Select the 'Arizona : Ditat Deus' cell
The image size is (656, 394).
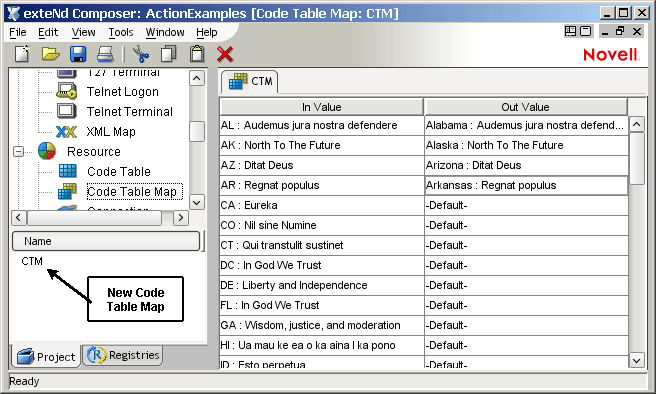pyautogui.click(x=526, y=166)
